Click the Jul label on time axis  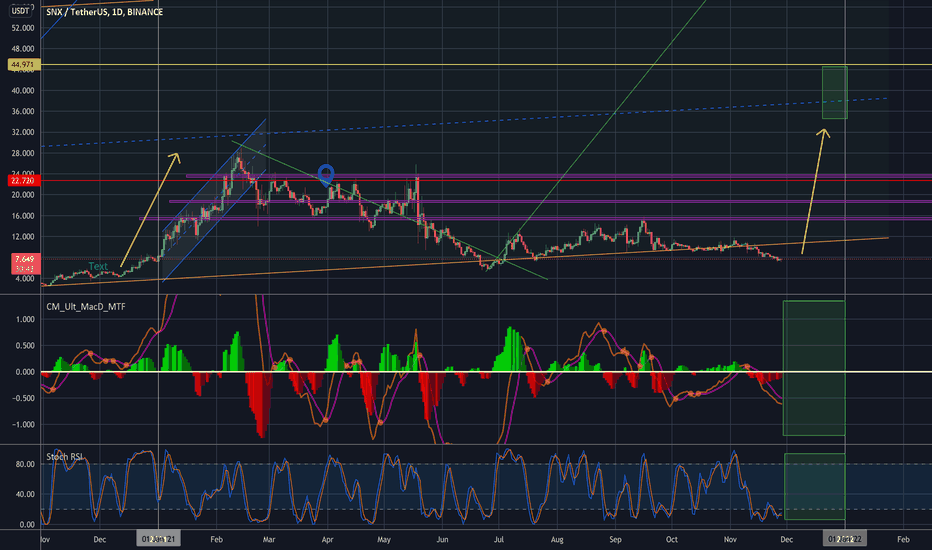click(499, 539)
